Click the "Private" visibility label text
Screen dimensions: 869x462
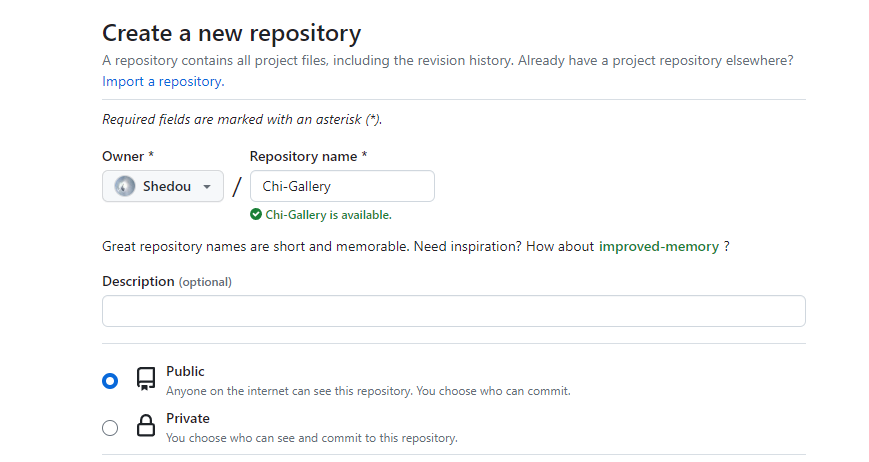pos(188,418)
